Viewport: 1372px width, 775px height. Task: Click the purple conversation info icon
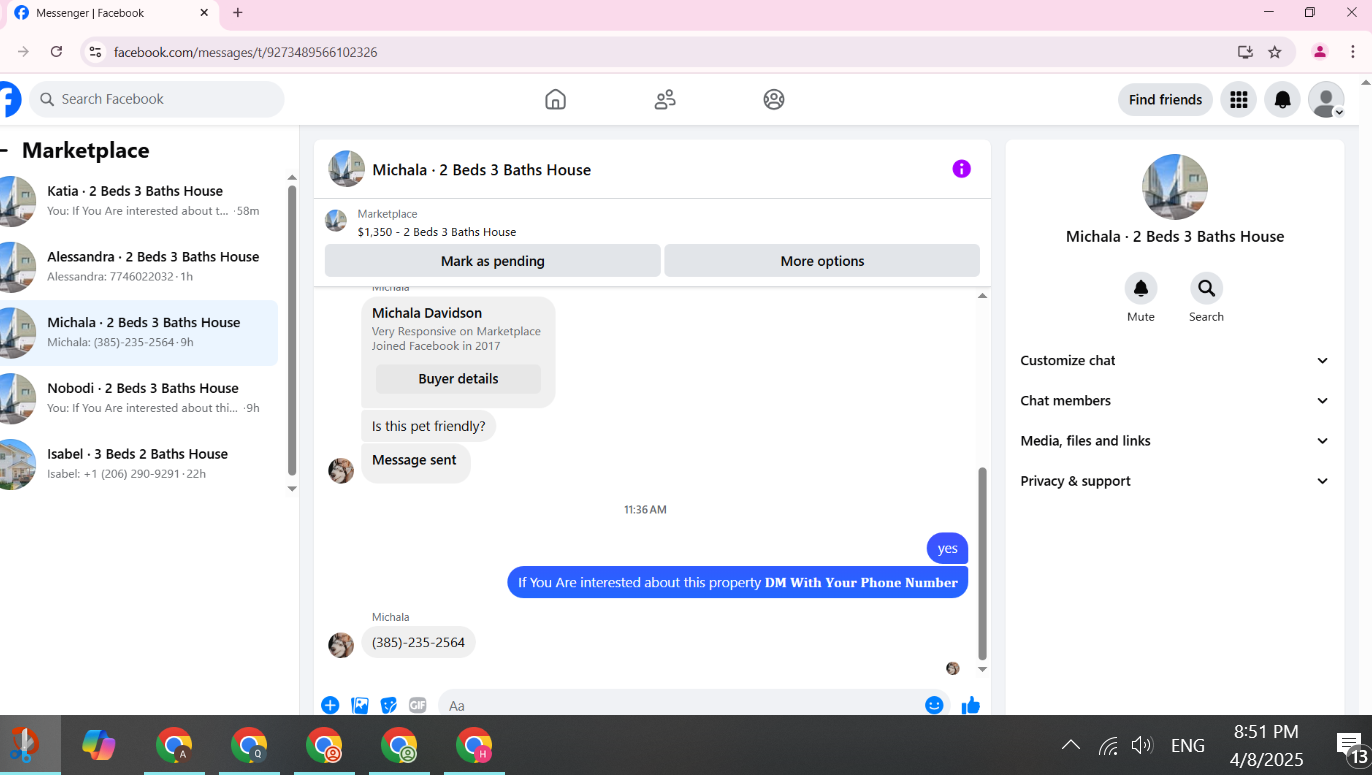961,169
